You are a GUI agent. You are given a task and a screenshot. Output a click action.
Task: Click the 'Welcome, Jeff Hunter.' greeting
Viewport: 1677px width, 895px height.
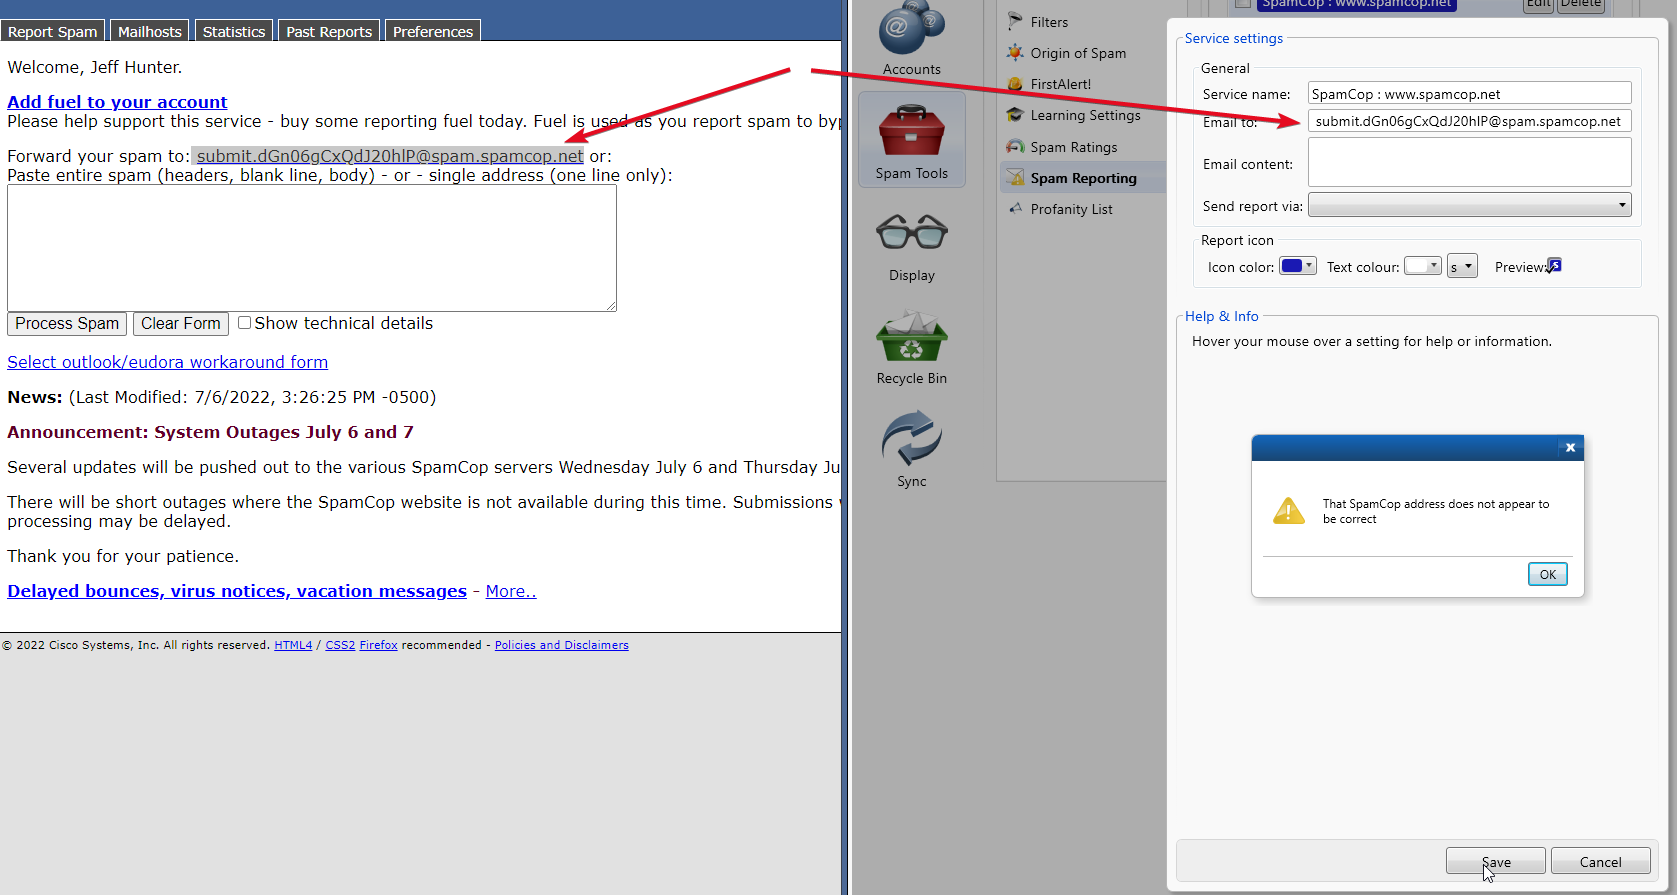94,67
